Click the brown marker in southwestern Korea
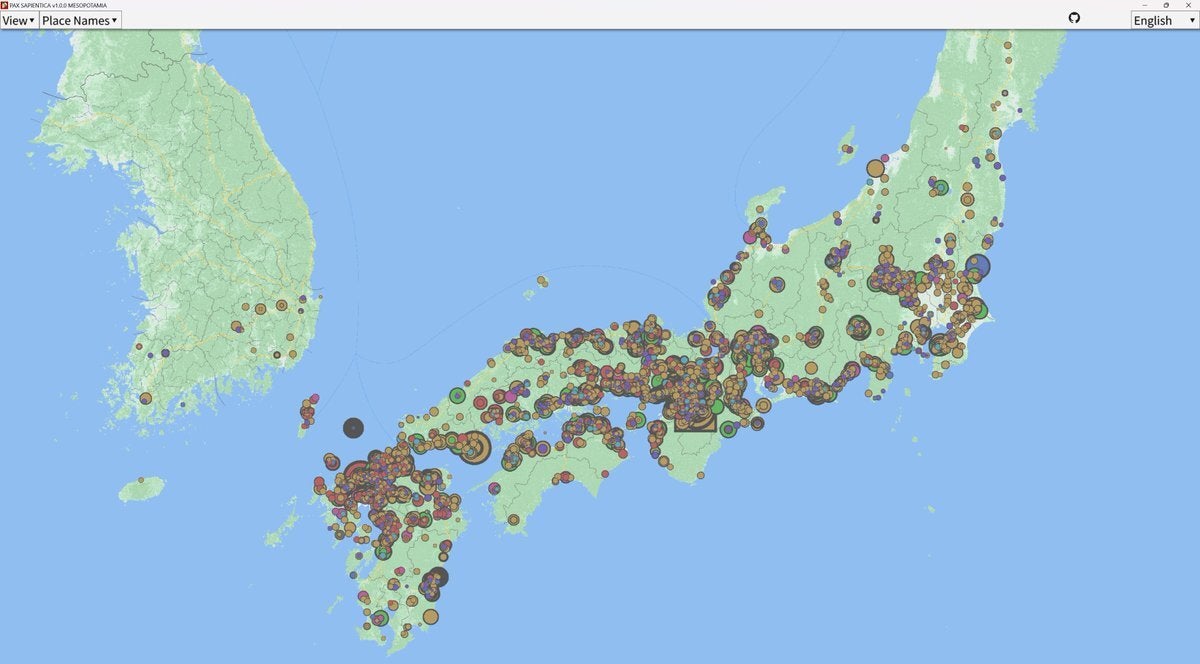This screenshot has height=664, width=1200. click(x=145, y=398)
